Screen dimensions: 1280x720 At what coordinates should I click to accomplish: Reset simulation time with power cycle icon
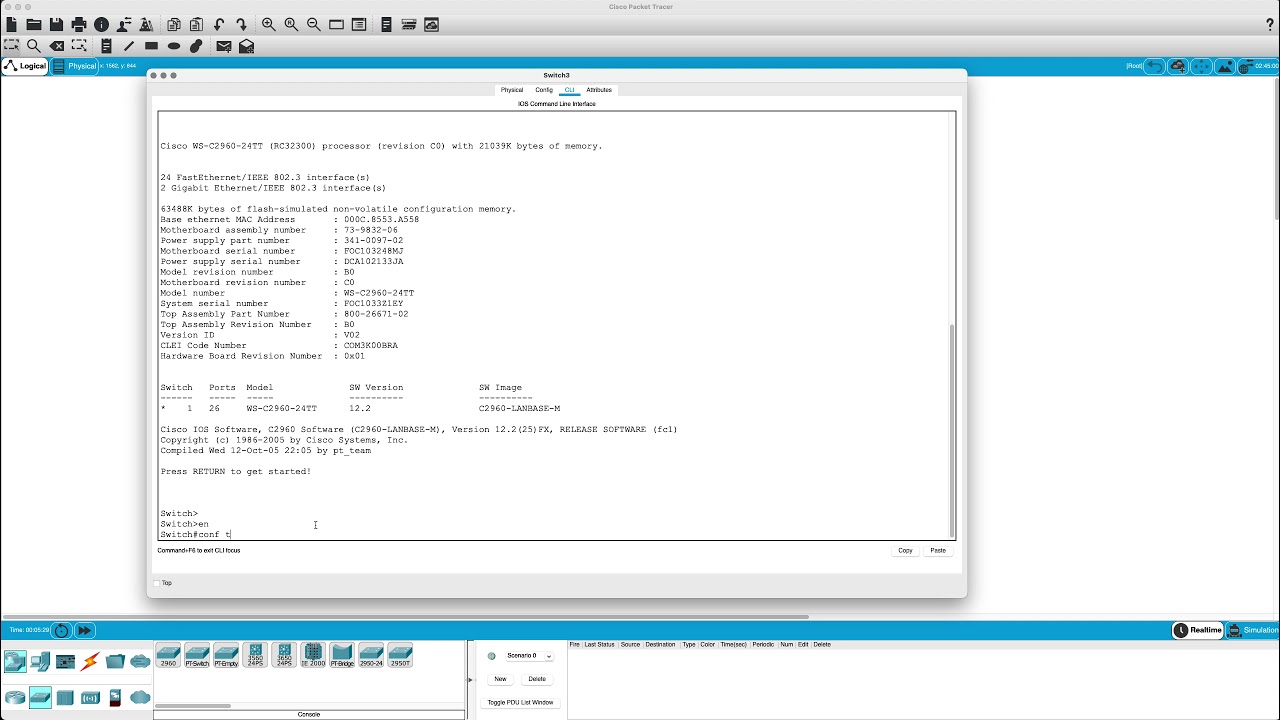click(62, 630)
